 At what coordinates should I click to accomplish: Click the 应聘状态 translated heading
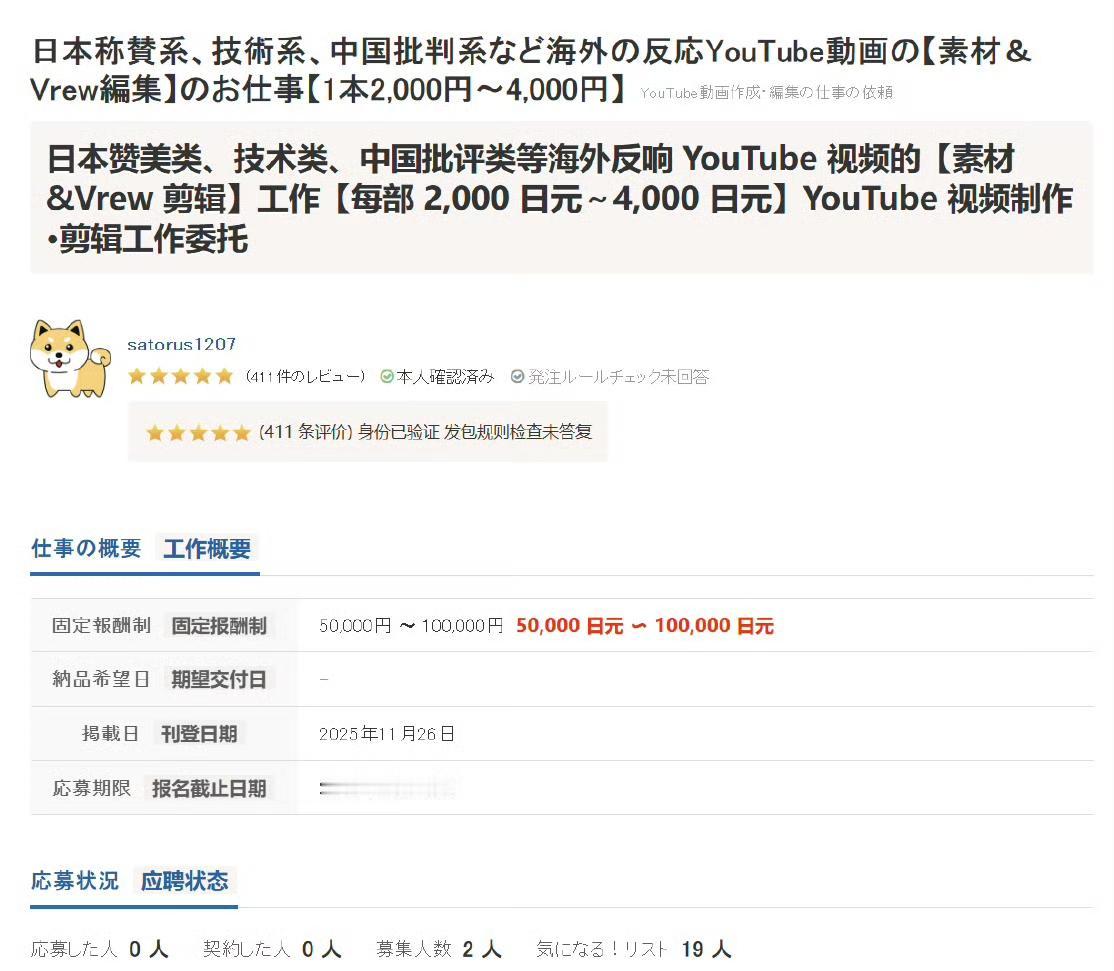click(x=185, y=882)
